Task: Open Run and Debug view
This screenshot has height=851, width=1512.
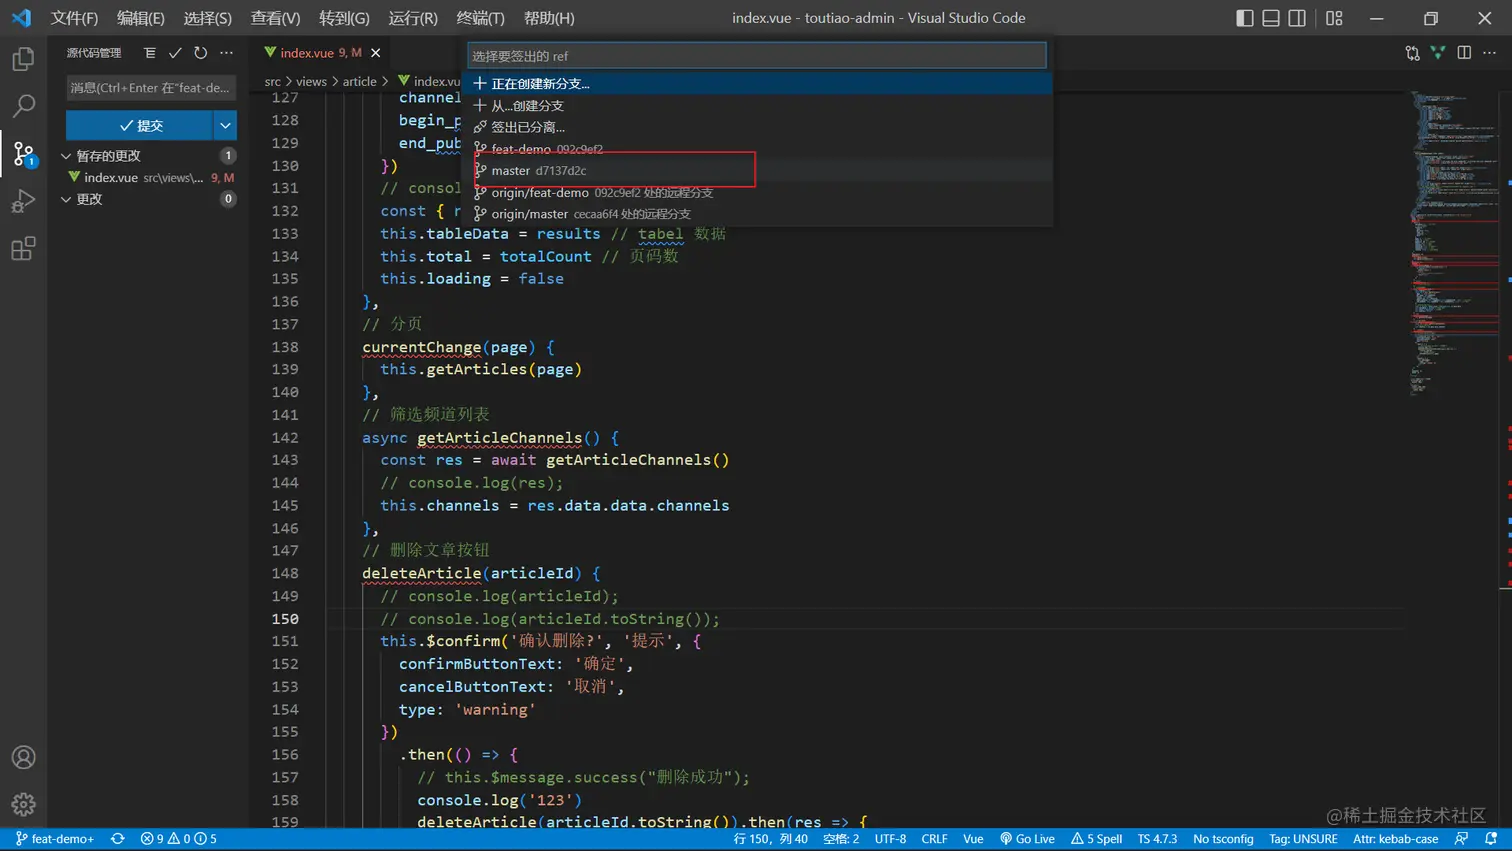Action: pyautogui.click(x=23, y=201)
